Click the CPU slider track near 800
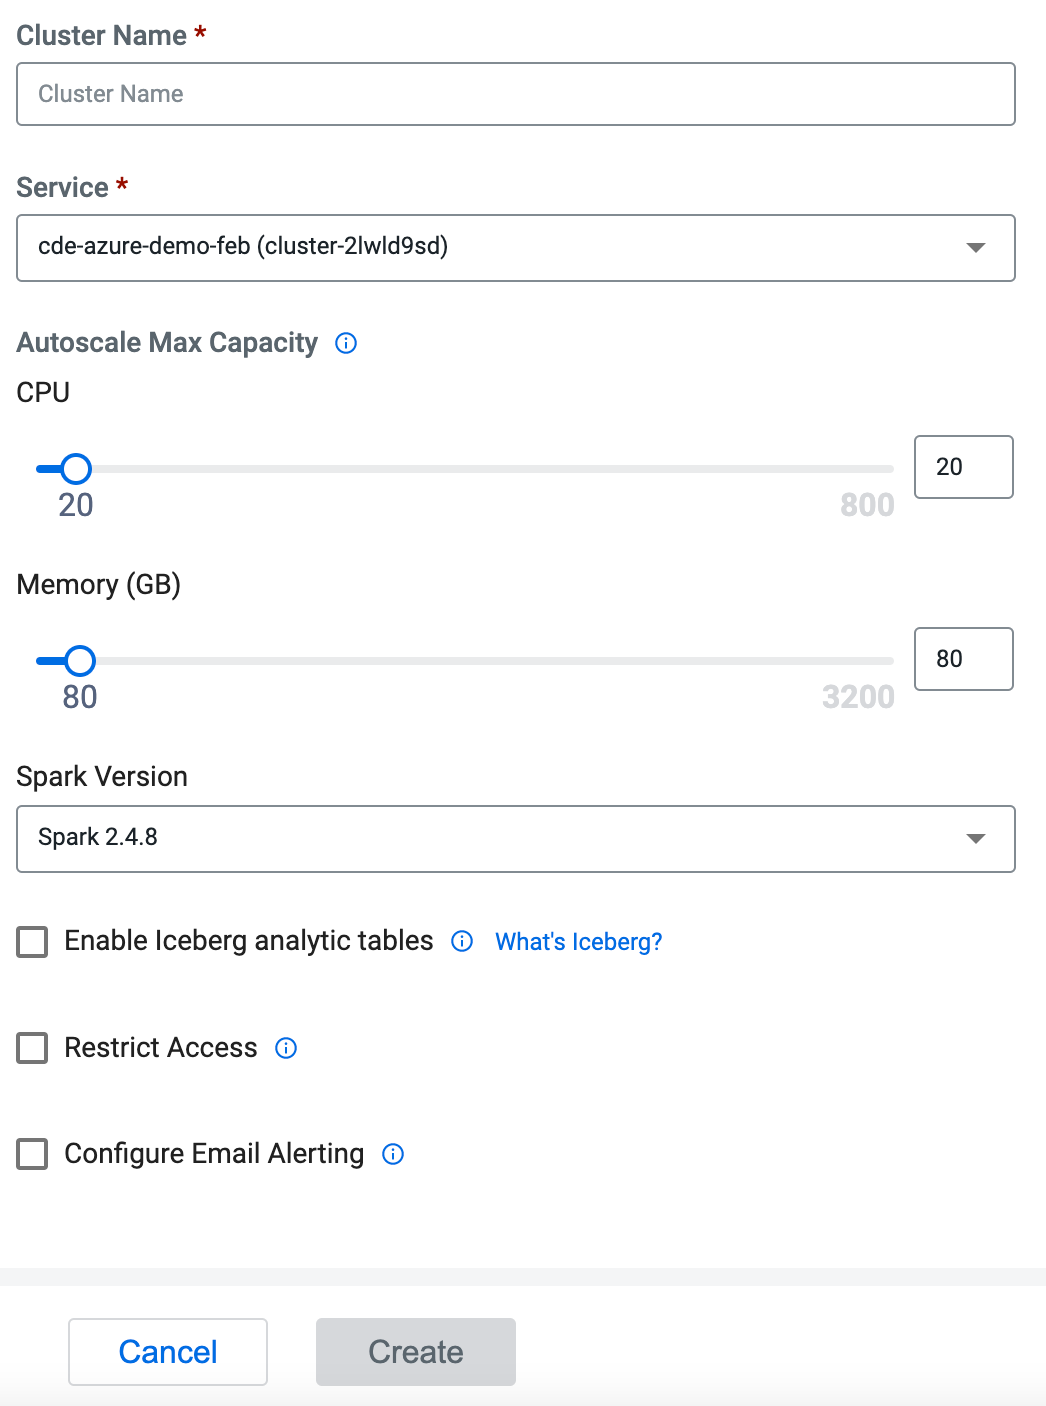This screenshot has height=1406, width=1046. tap(880, 468)
